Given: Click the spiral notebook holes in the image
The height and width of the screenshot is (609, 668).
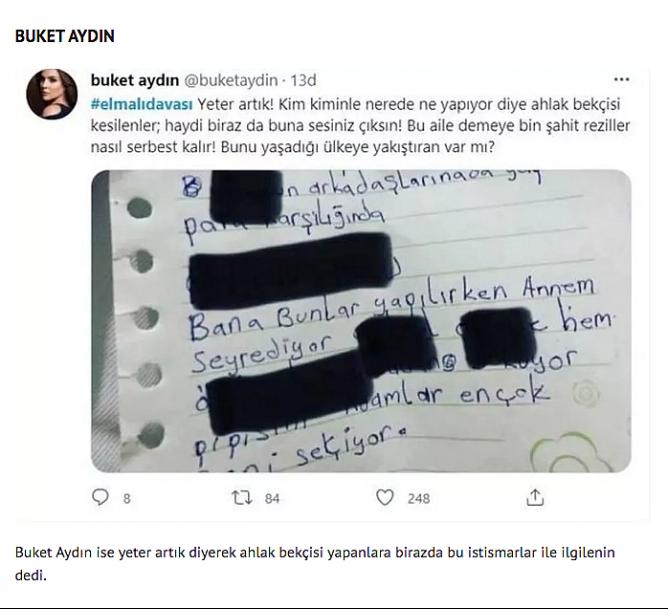Looking at the screenshot, I should point(143,320).
